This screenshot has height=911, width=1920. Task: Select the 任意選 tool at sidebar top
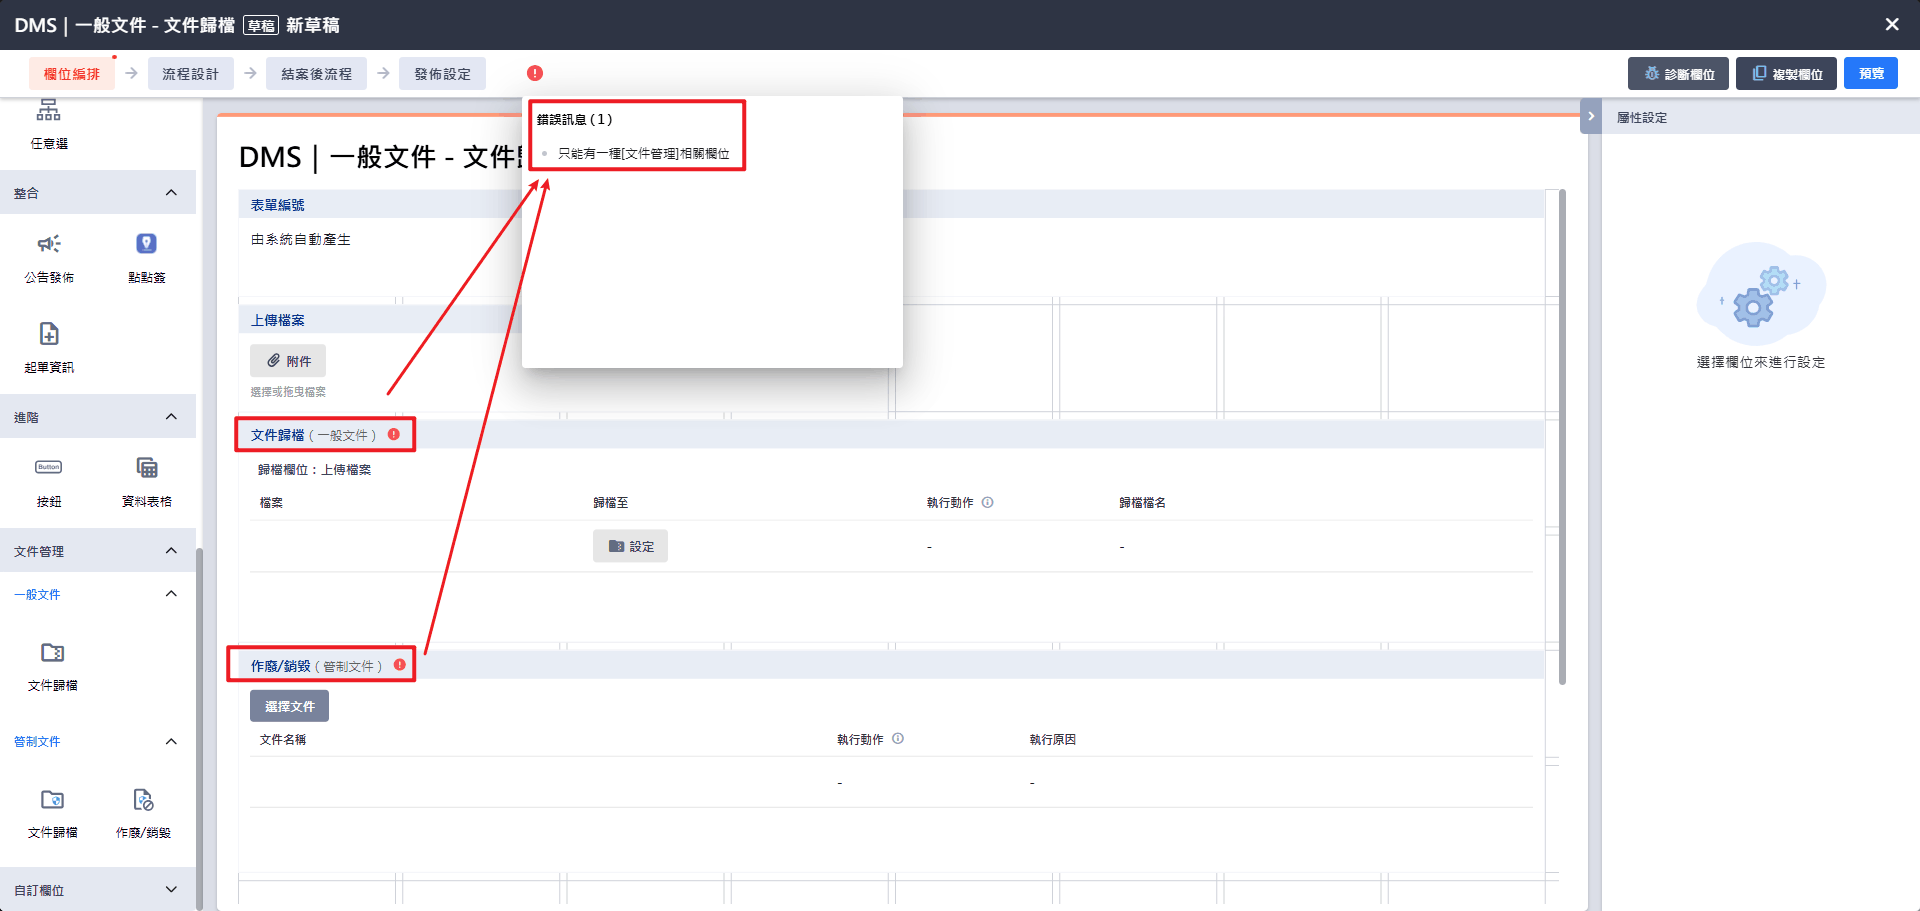pyautogui.click(x=47, y=112)
